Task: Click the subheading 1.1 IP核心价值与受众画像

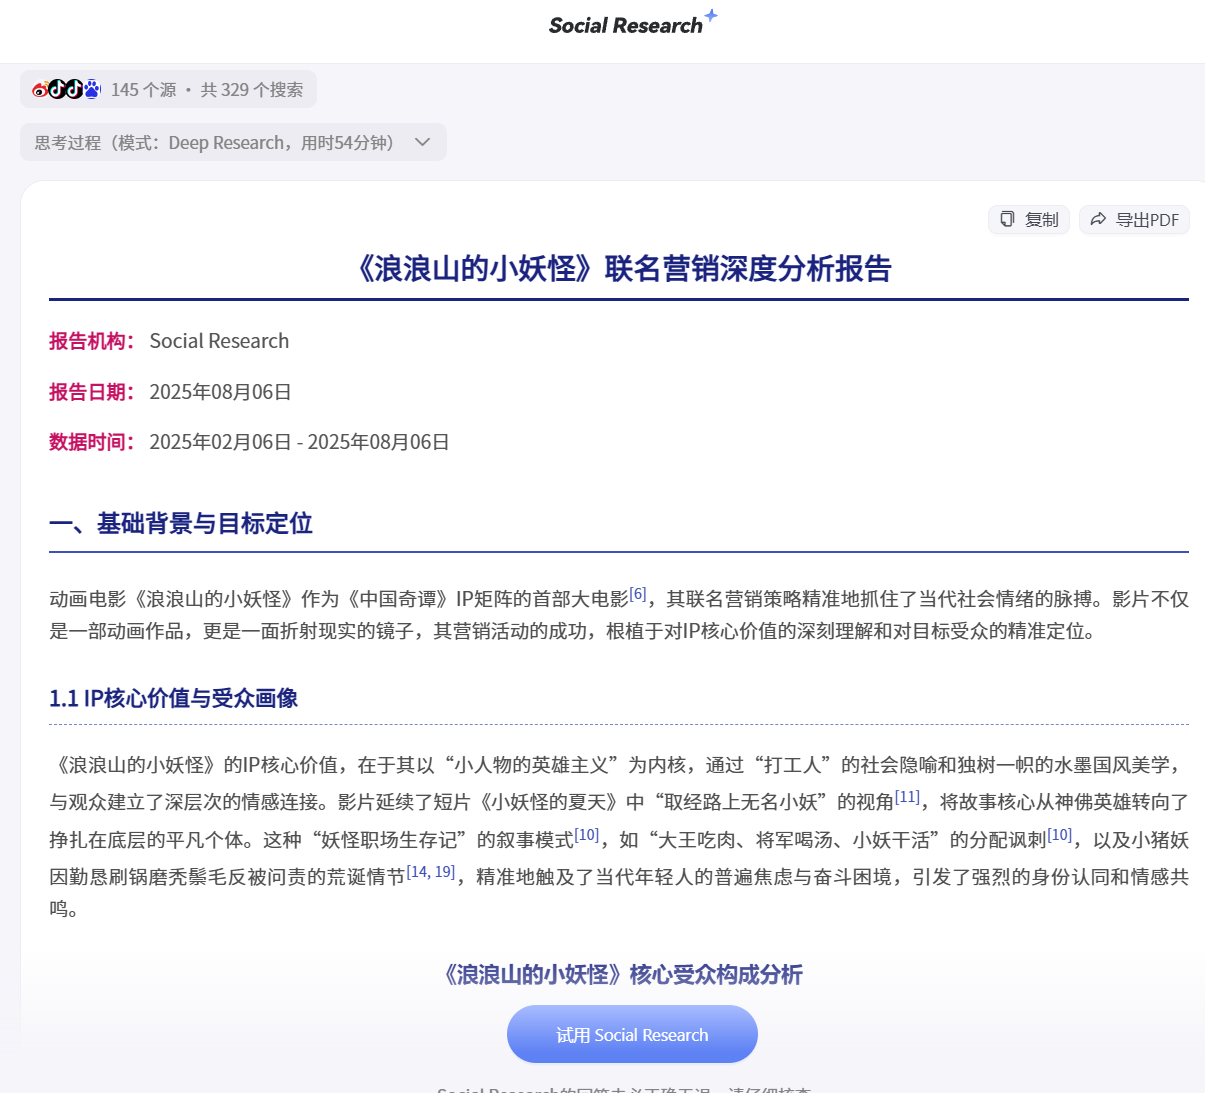Action: pos(174,698)
